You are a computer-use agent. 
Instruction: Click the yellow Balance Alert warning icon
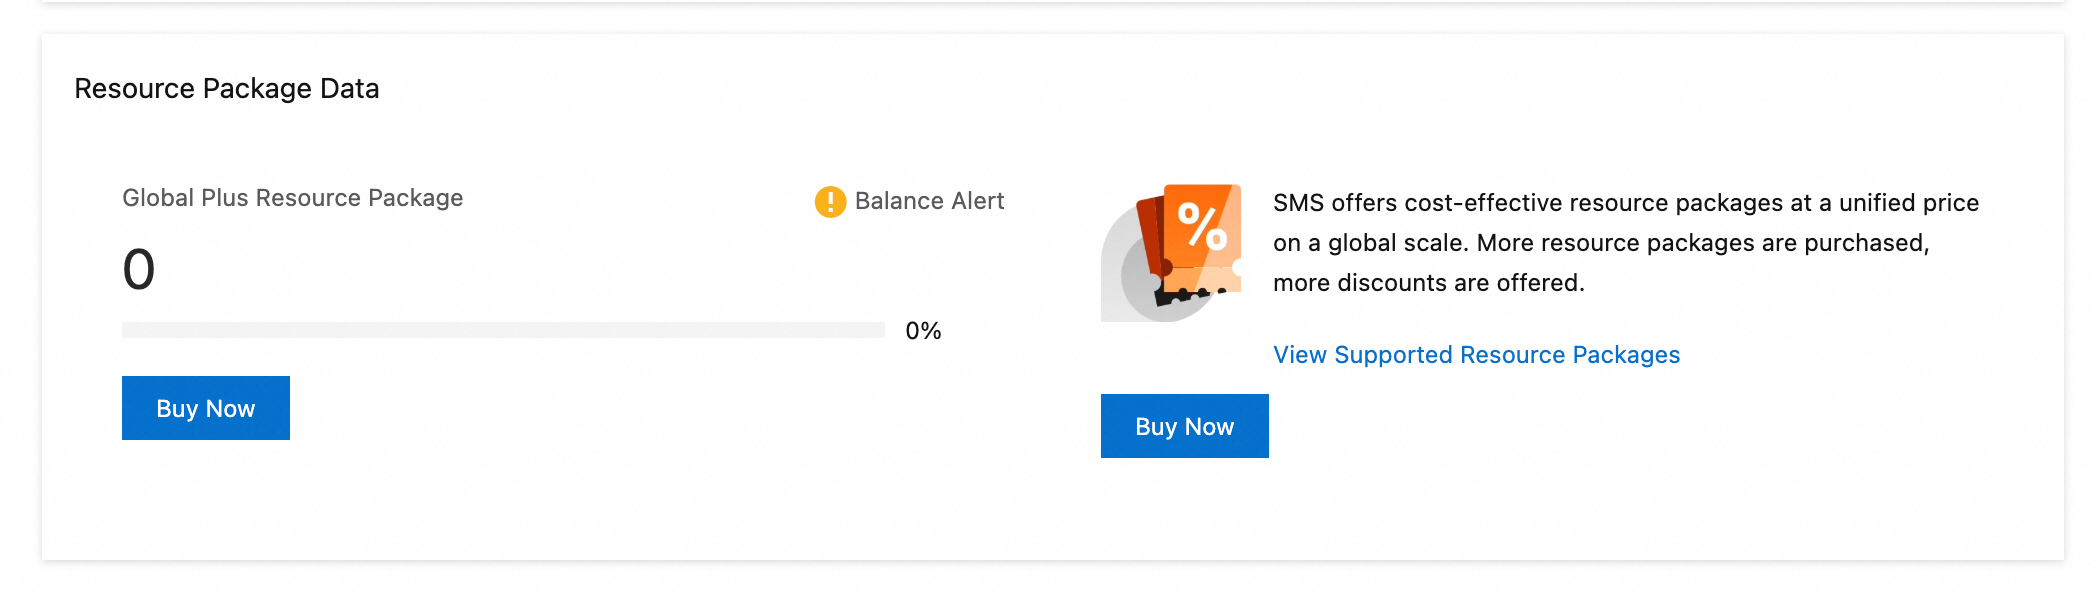pyautogui.click(x=830, y=202)
